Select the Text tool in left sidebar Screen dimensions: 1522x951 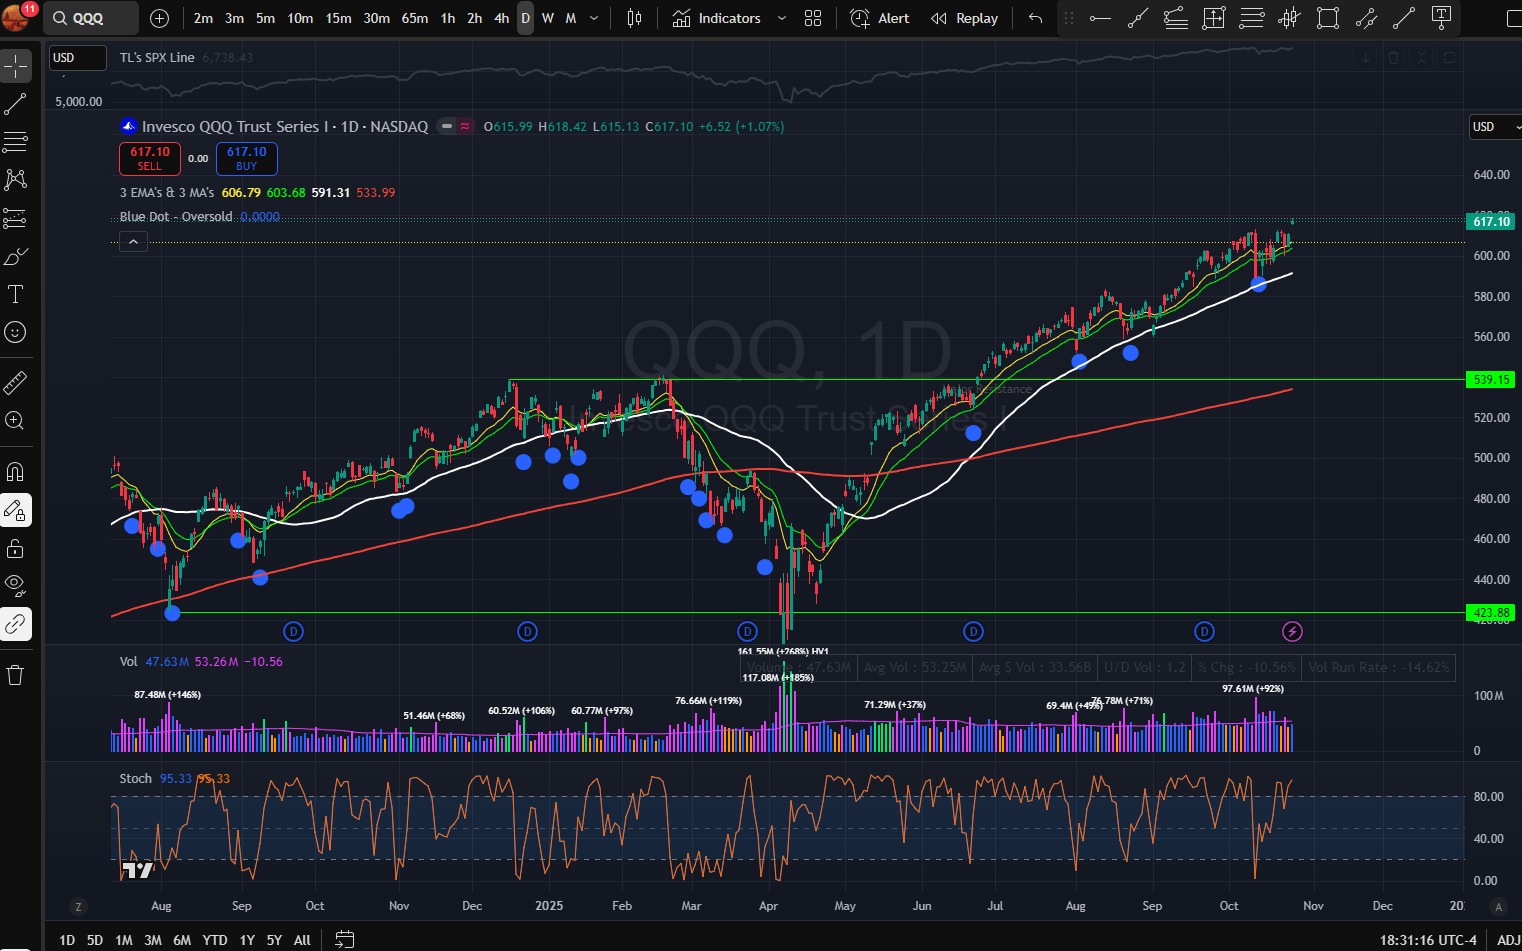point(16,294)
